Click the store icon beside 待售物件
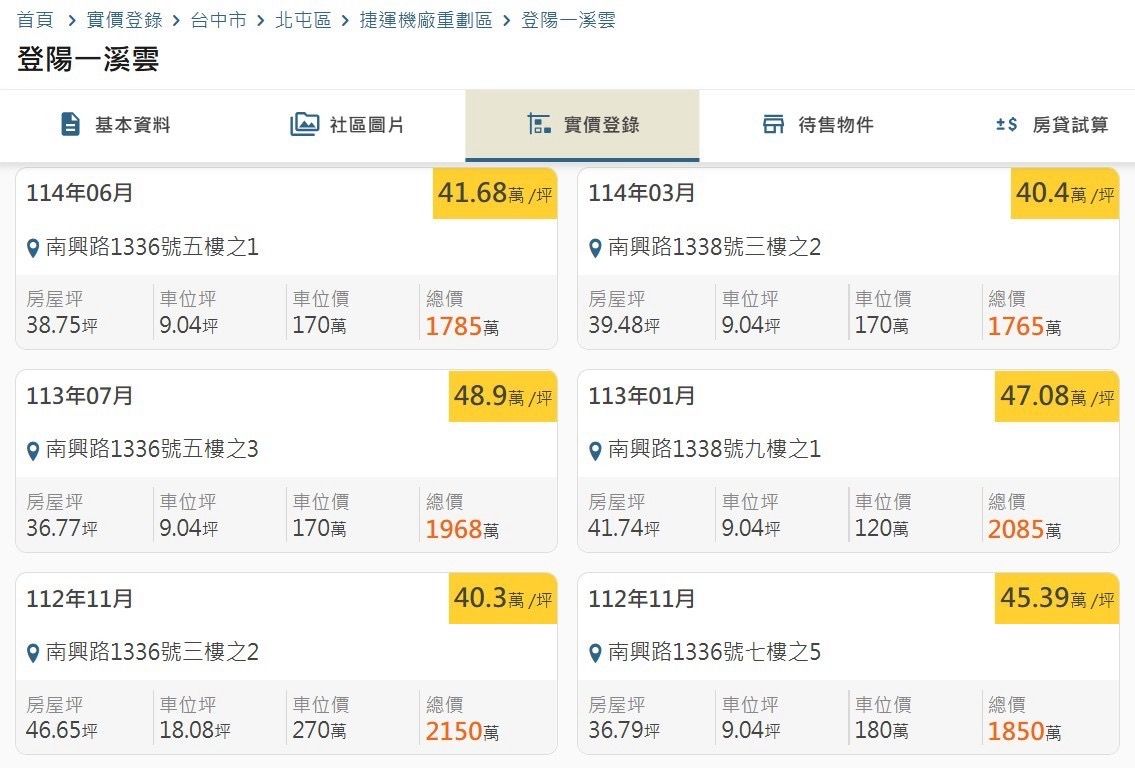Screen dimensions: 1135x768 (773, 125)
